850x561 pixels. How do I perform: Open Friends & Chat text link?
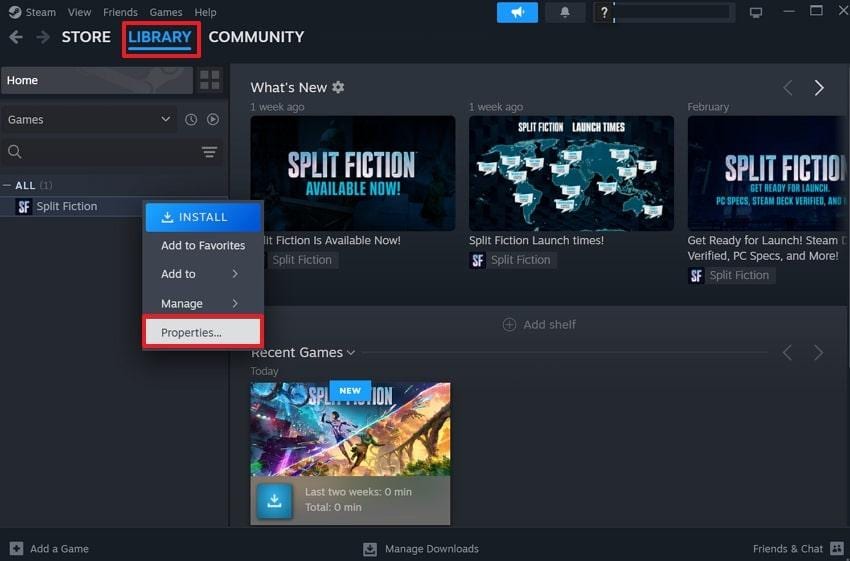coord(788,549)
